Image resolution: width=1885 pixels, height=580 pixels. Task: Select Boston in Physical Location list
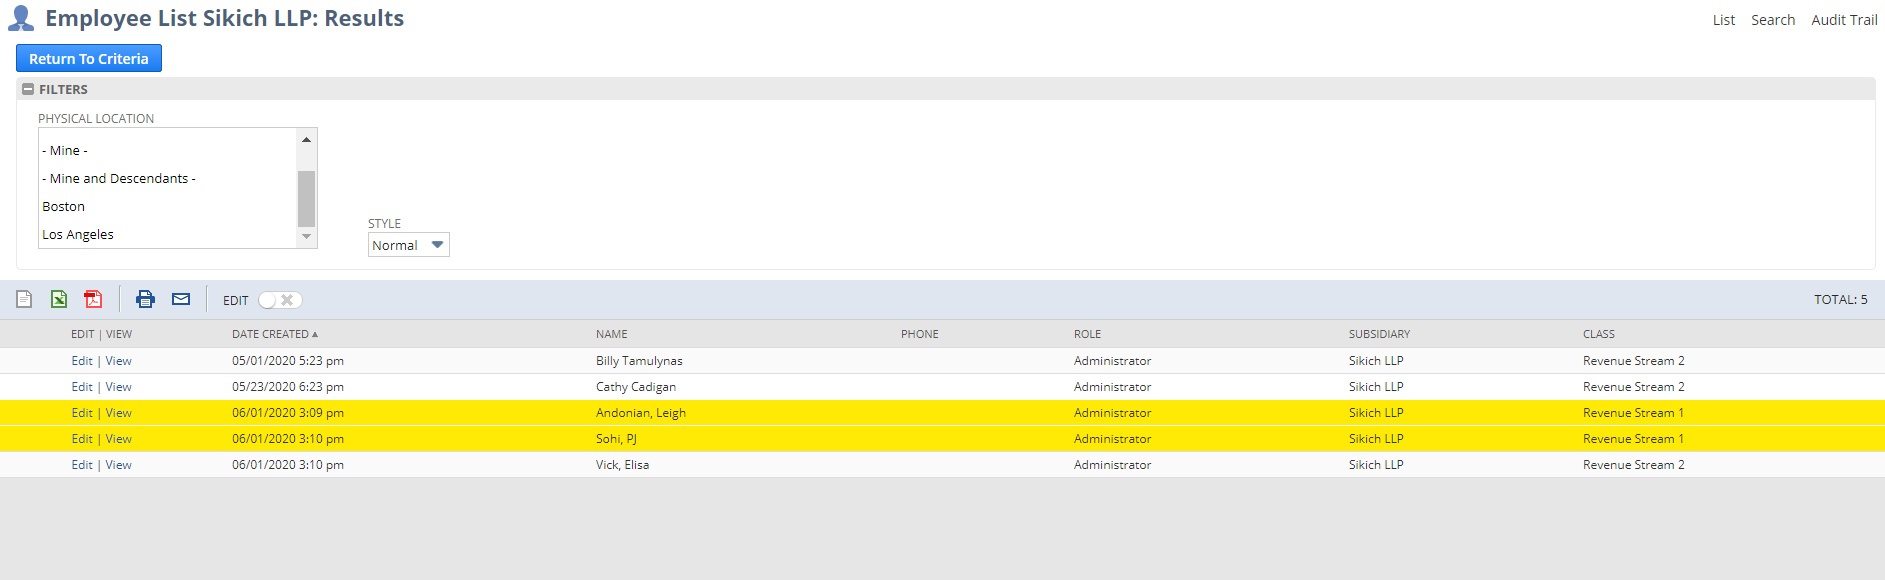(x=64, y=207)
